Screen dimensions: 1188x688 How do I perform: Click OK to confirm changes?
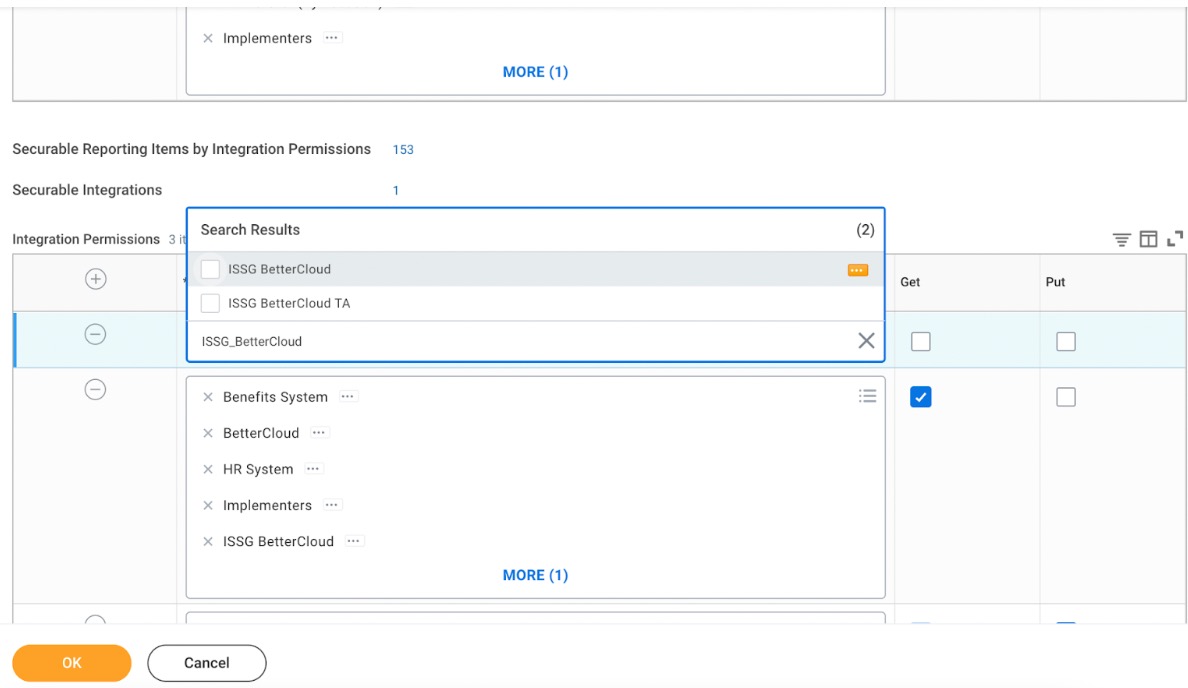click(71, 663)
